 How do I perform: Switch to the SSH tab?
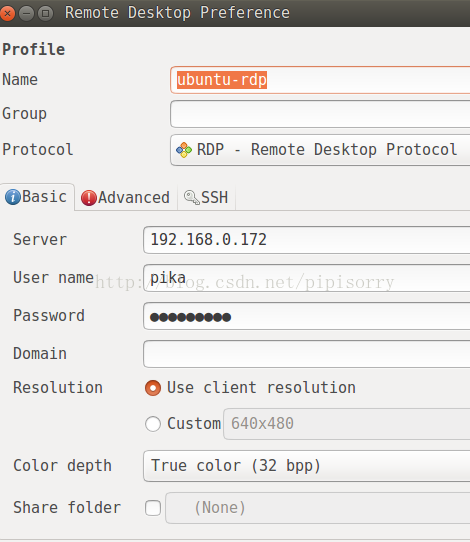point(206,198)
